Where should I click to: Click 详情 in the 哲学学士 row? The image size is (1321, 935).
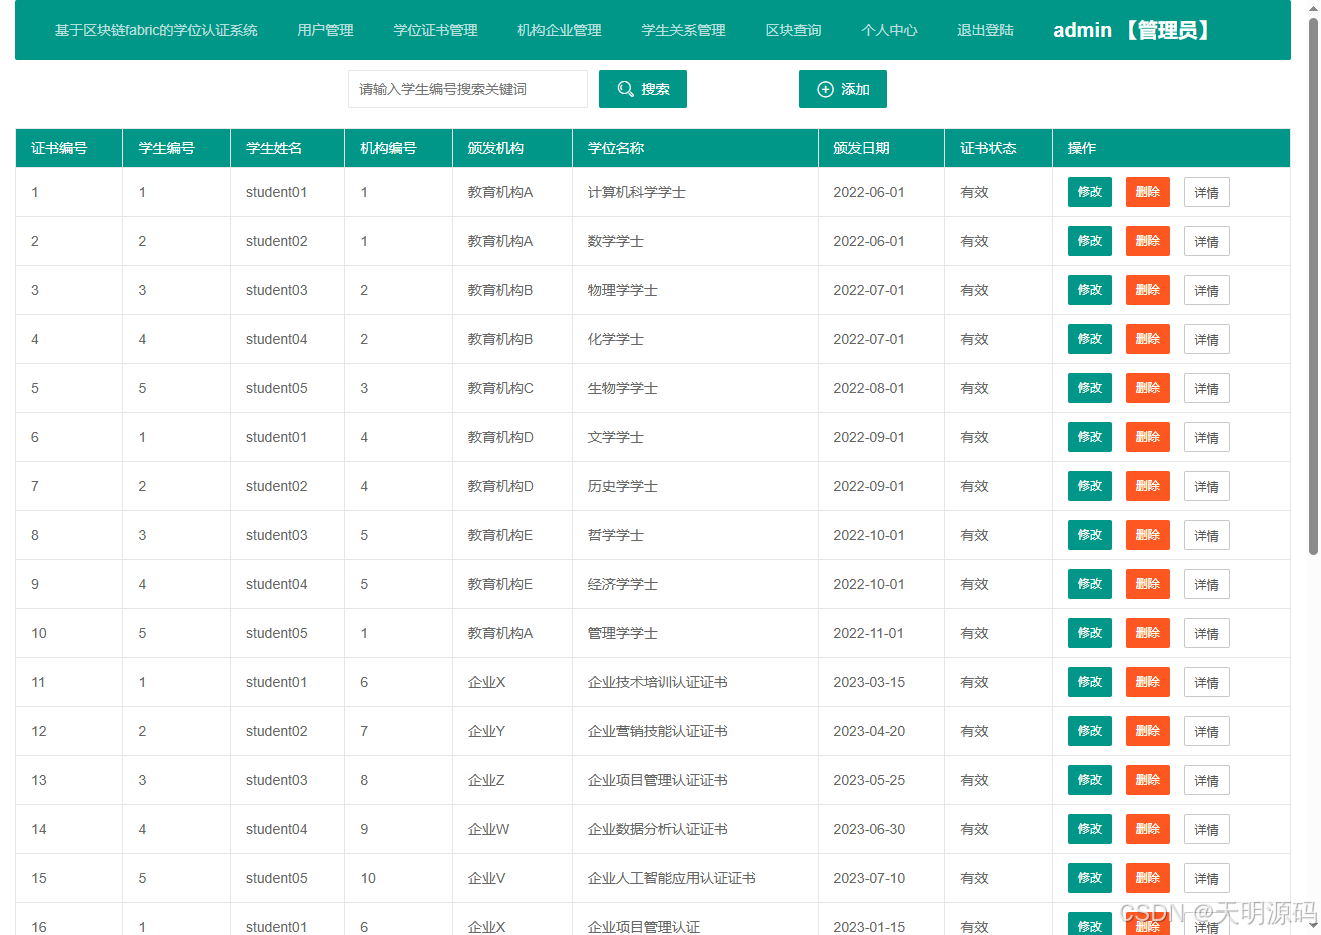[x=1207, y=535]
